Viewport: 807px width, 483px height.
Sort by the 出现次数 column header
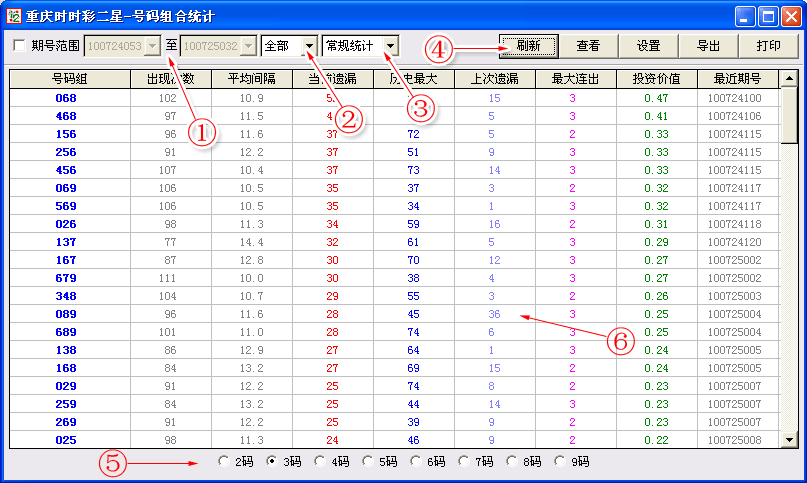coord(171,79)
